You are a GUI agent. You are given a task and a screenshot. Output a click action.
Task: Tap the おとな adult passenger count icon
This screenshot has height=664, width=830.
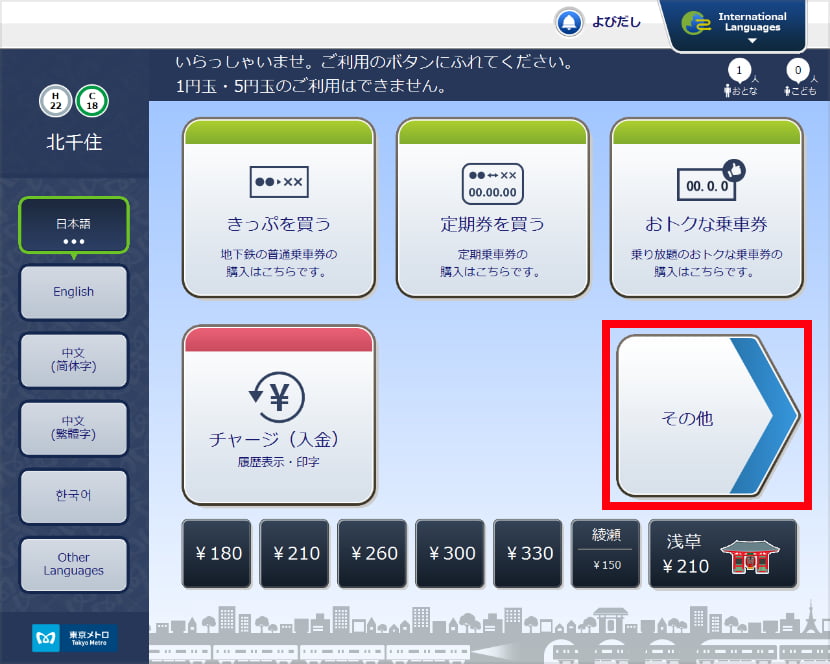tap(739, 78)
